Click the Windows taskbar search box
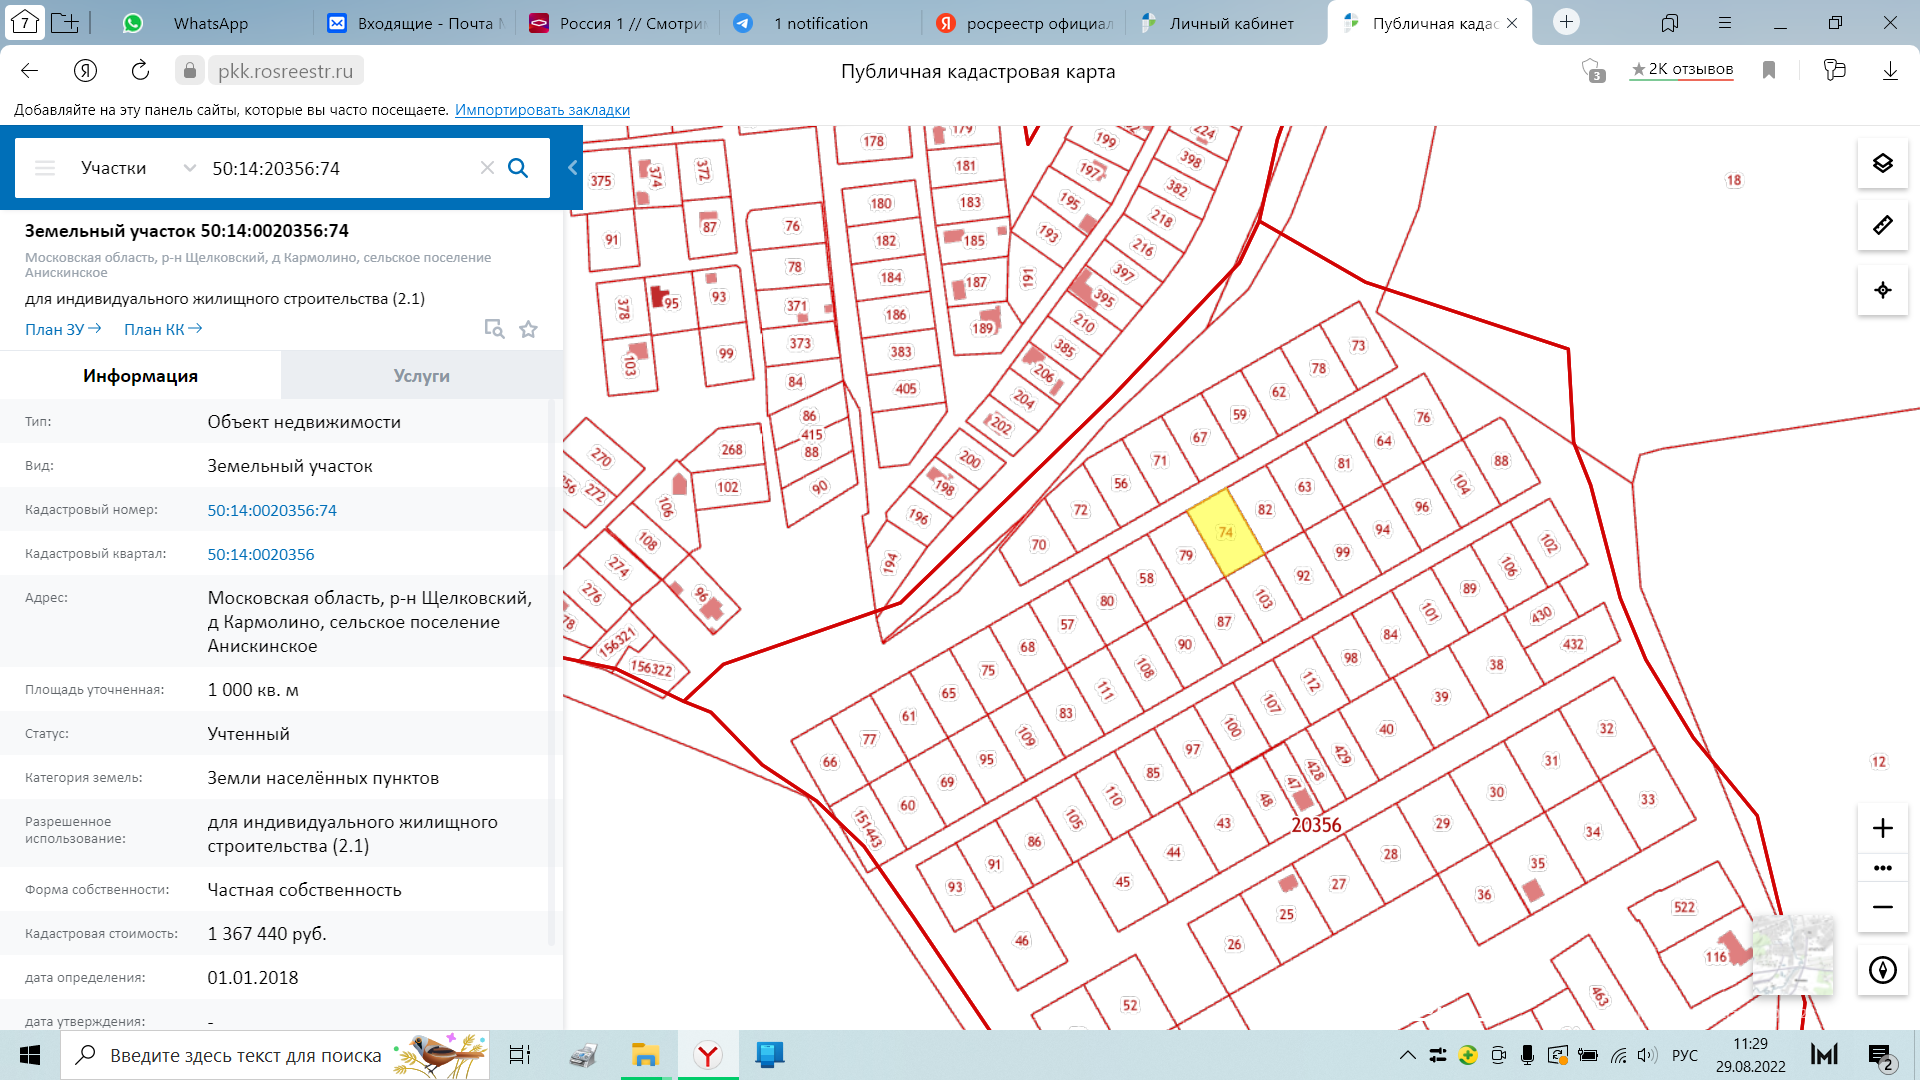This screenshot has height=1080, width=1920. [x=245, y=1055]
